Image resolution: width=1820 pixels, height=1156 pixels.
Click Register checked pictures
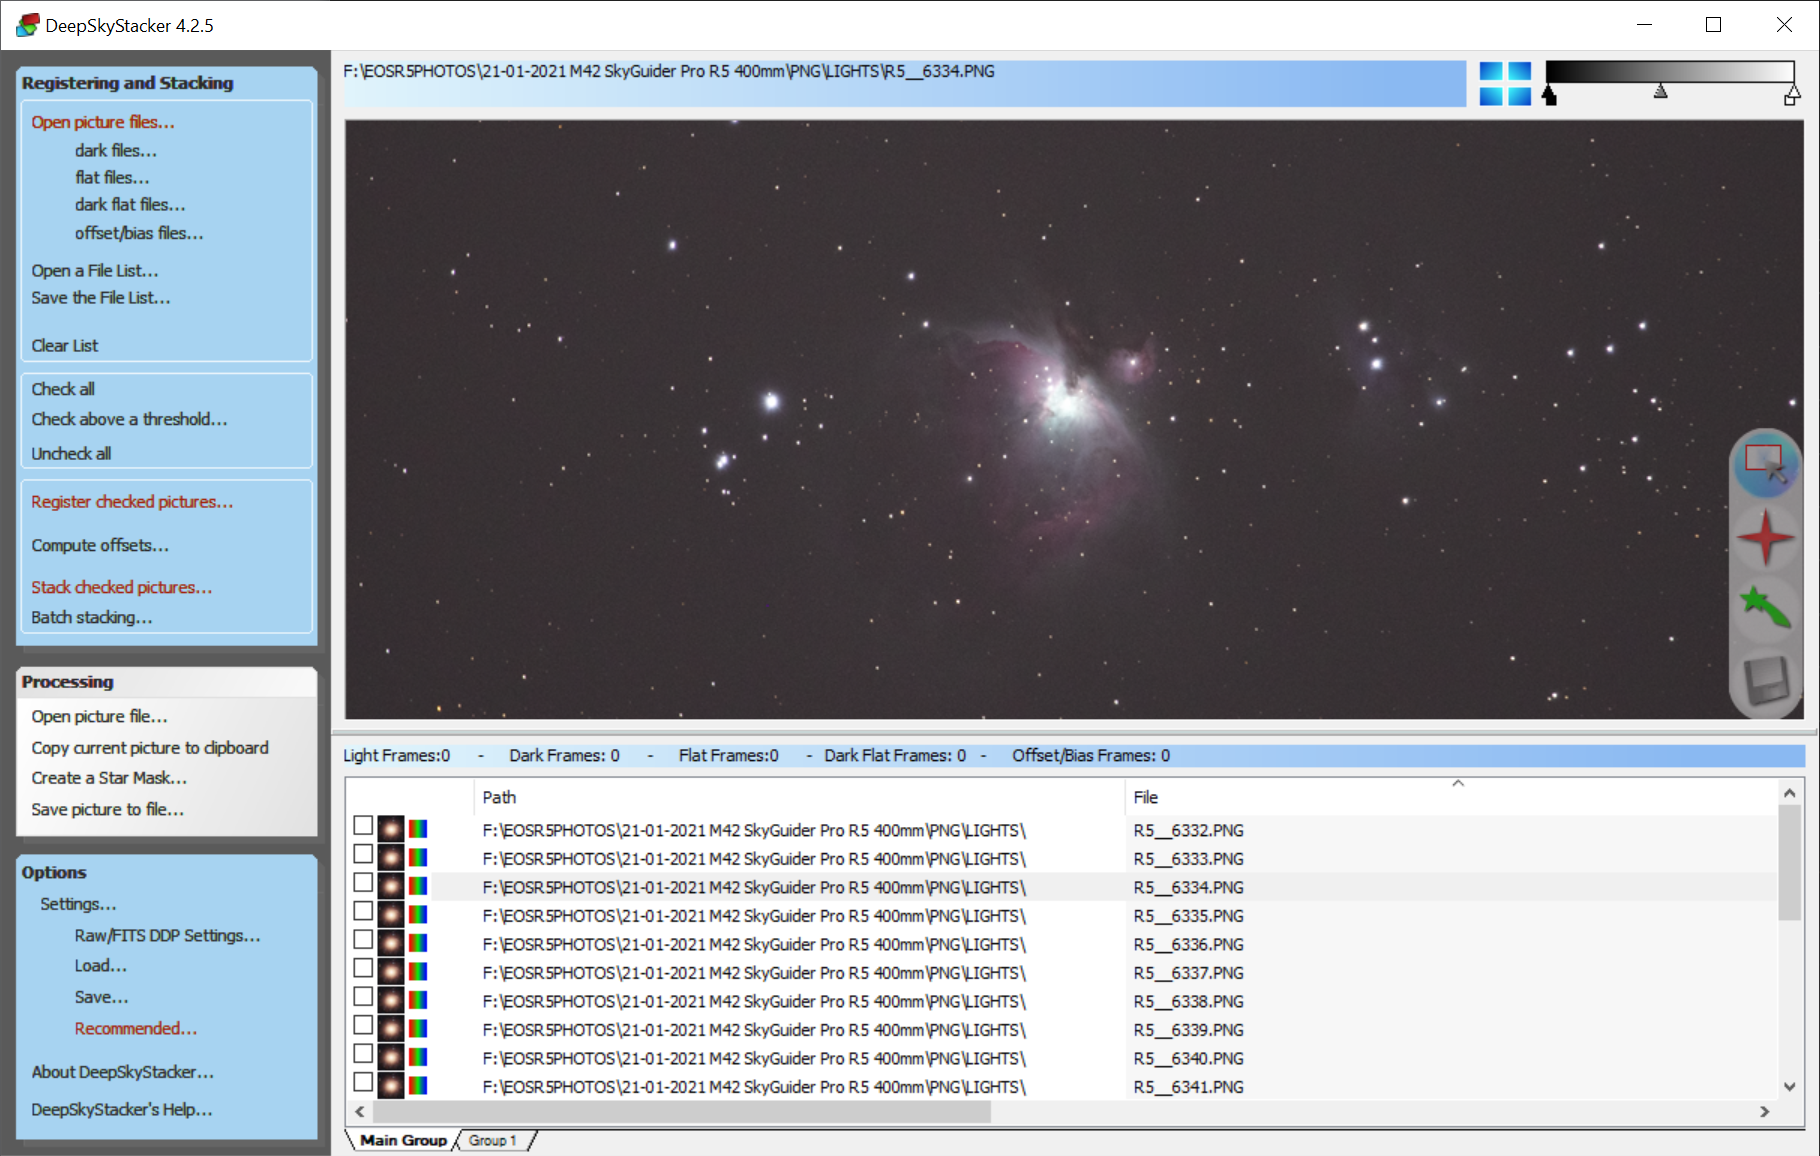click(132, 502)
